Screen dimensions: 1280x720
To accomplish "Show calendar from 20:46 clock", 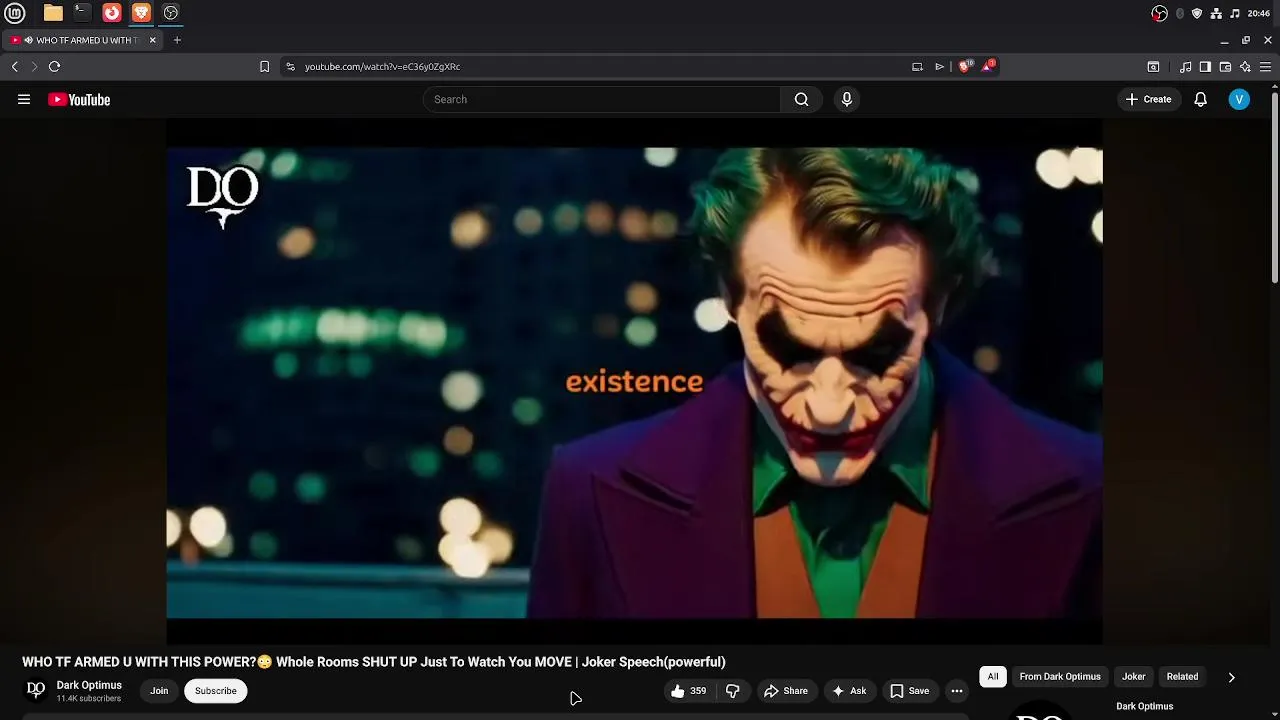I will pos(1259,13).
